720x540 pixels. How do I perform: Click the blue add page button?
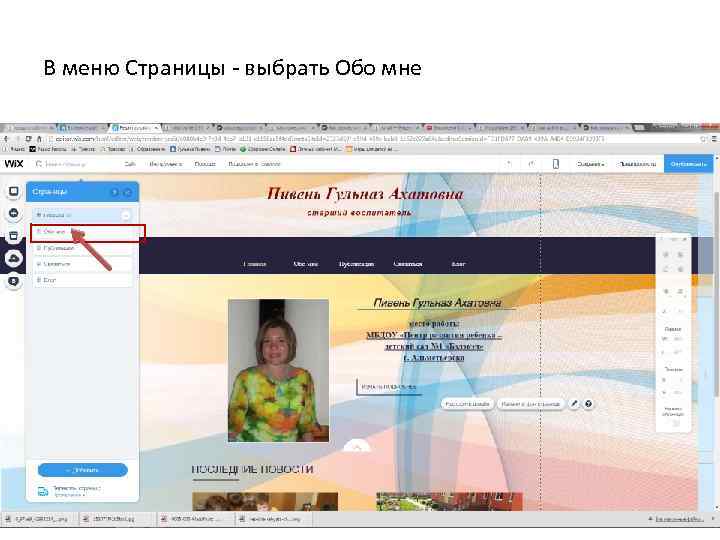tap(83, 470)
